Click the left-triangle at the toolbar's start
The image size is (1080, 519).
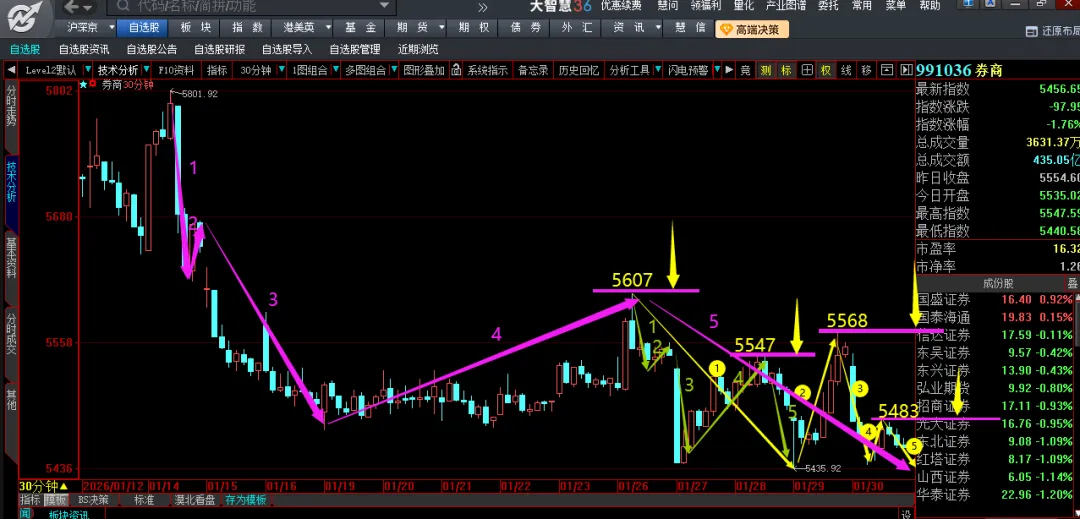[11, 70]
